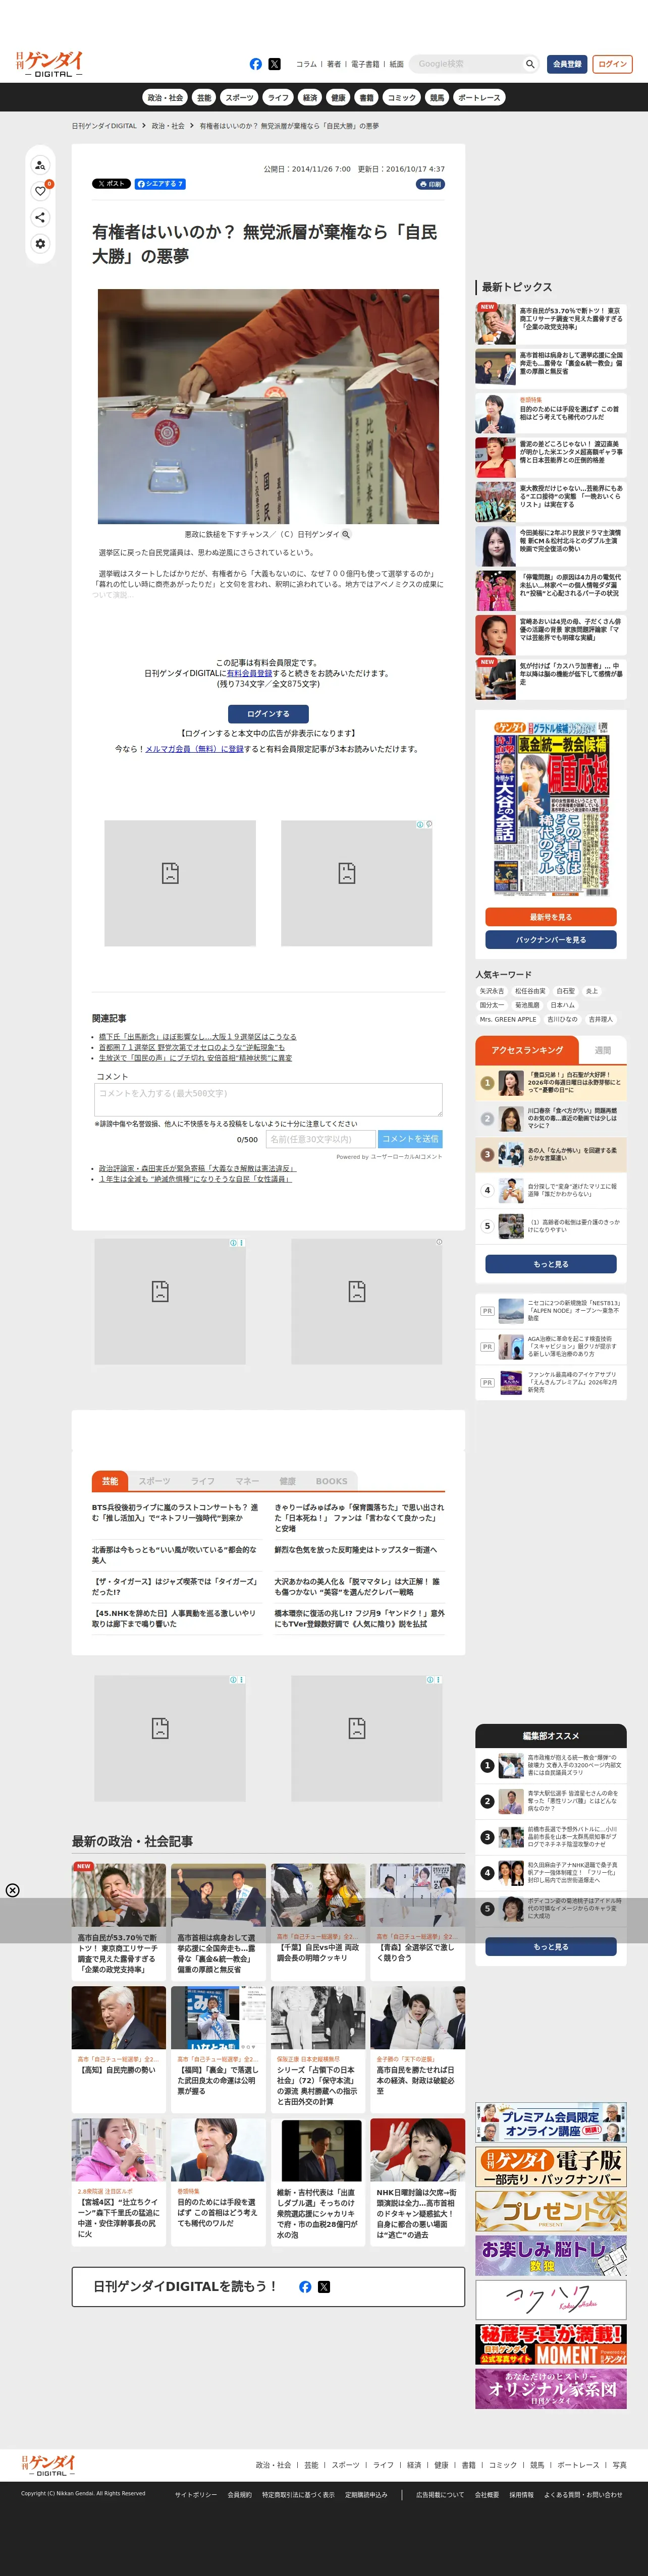Click into the comment text area

268,1100
